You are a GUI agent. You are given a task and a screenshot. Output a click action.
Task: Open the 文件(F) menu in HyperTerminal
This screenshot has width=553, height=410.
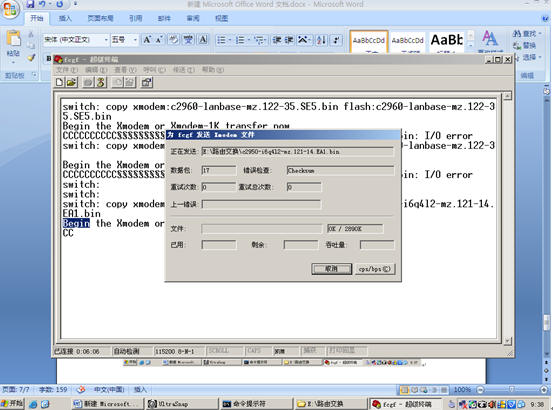[x=67, y=70]
